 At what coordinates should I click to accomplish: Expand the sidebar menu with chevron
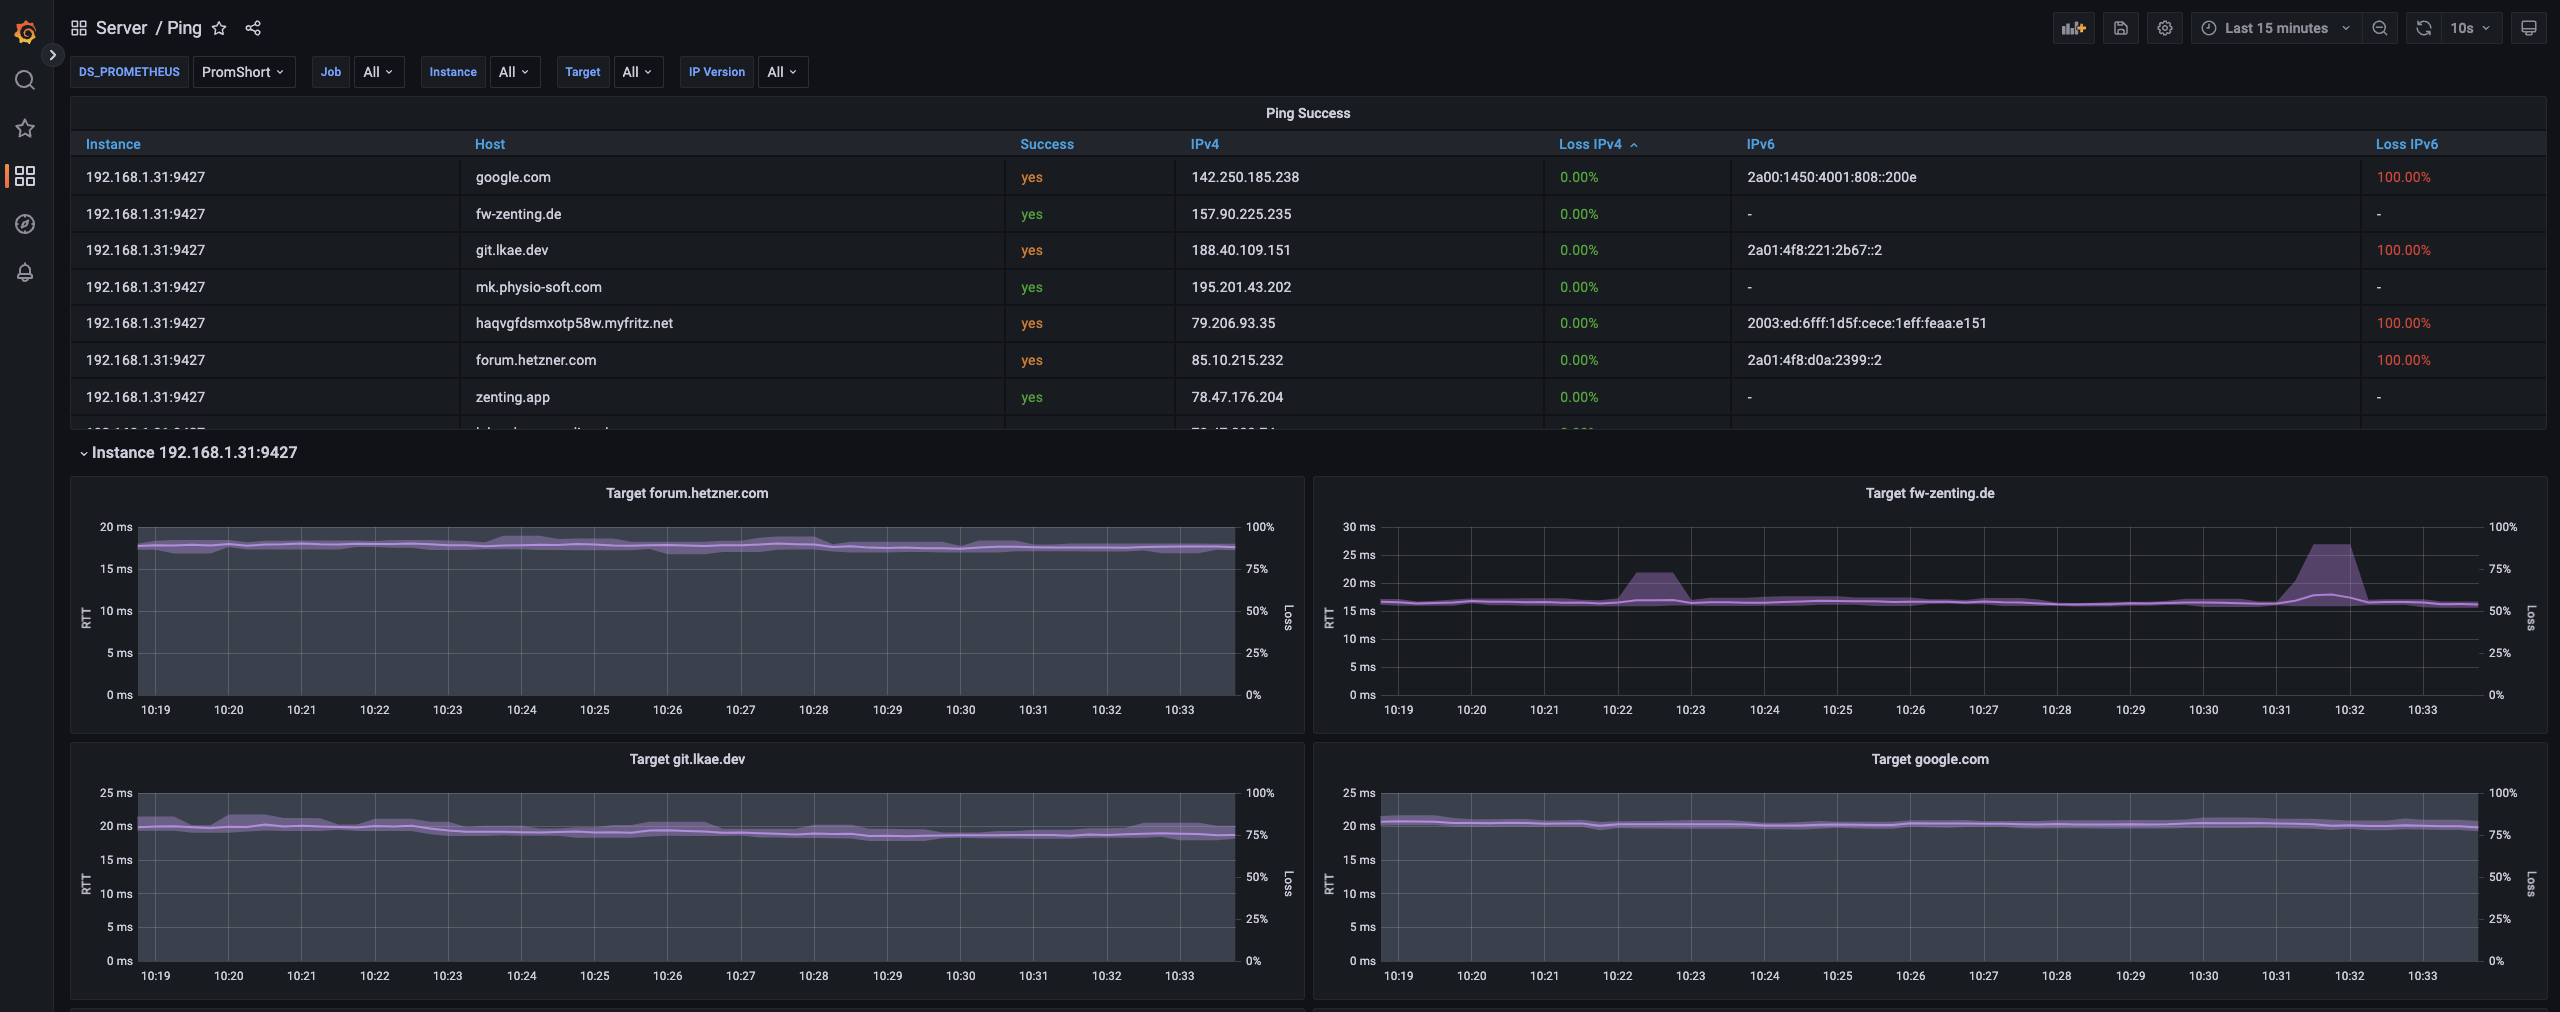[x=53, y=55]
